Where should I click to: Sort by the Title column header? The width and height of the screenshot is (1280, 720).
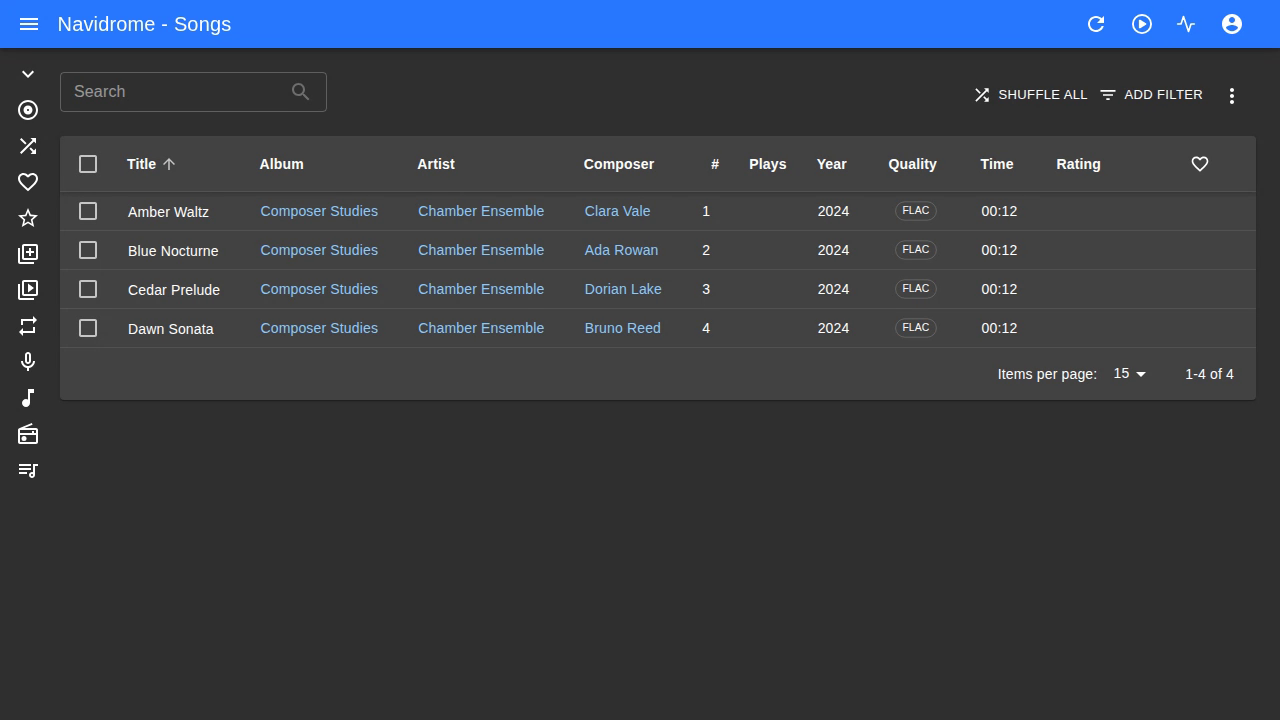click(x=151, y=164)
